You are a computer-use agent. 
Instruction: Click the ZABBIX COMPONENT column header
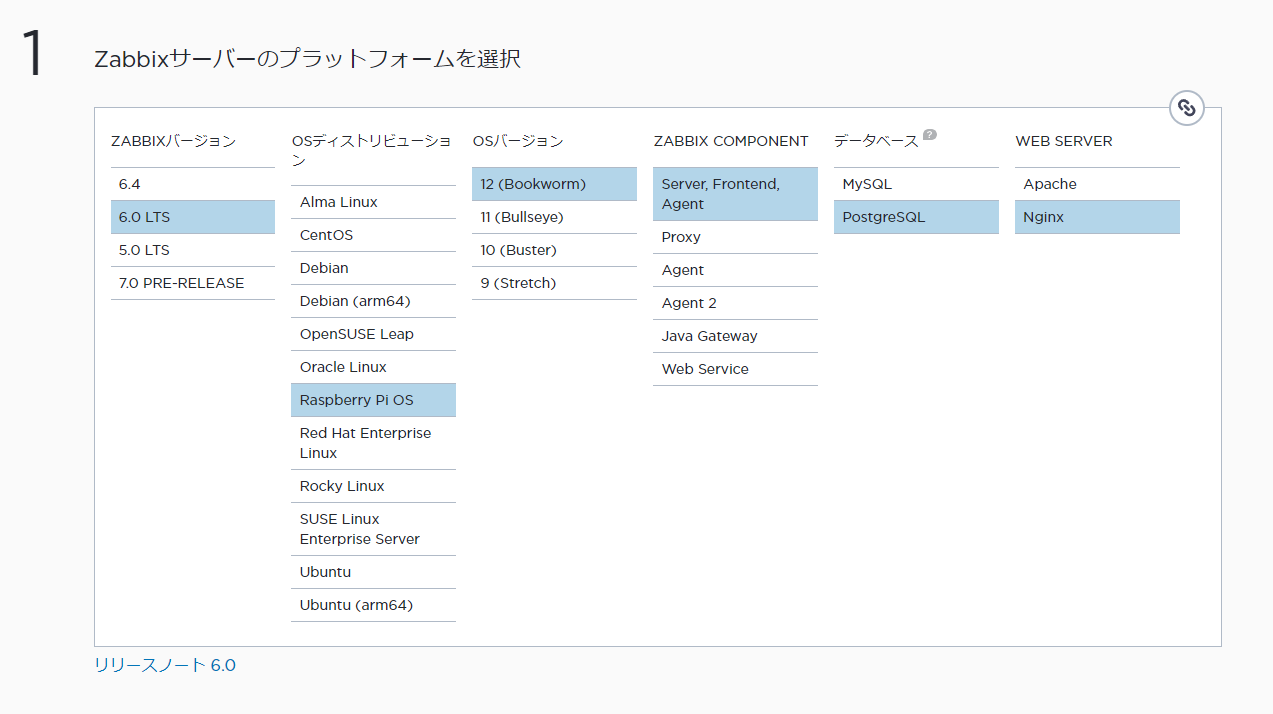click(x=731, y=141)
